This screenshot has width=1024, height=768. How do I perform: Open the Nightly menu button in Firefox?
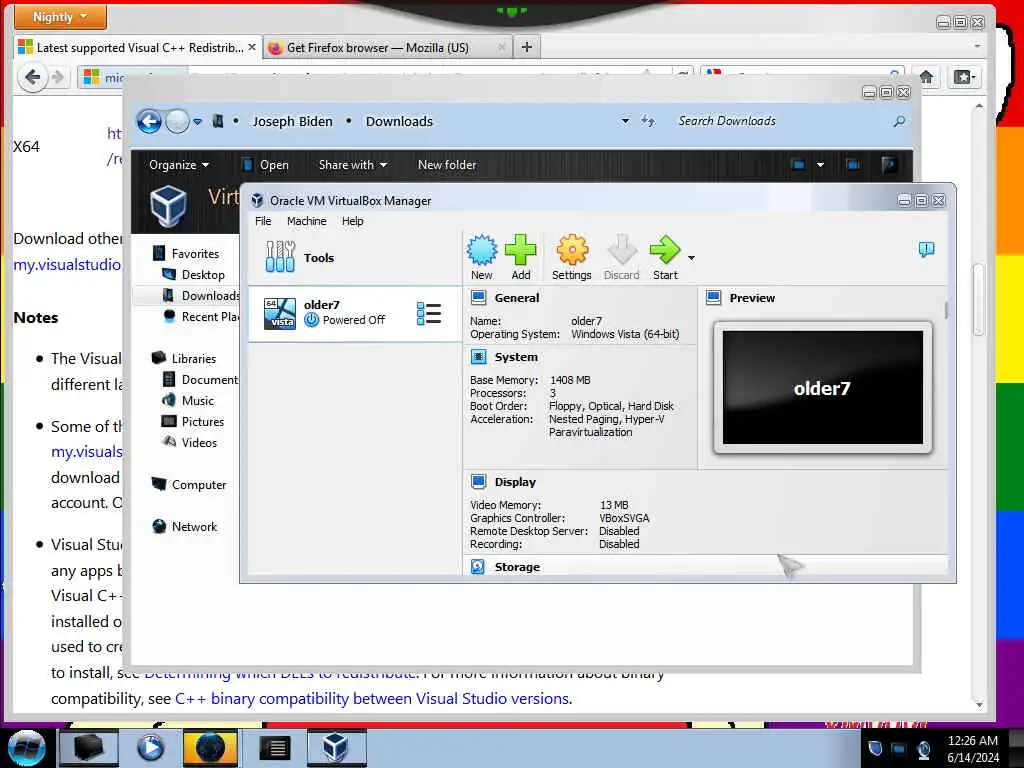[x=60, y=17]
